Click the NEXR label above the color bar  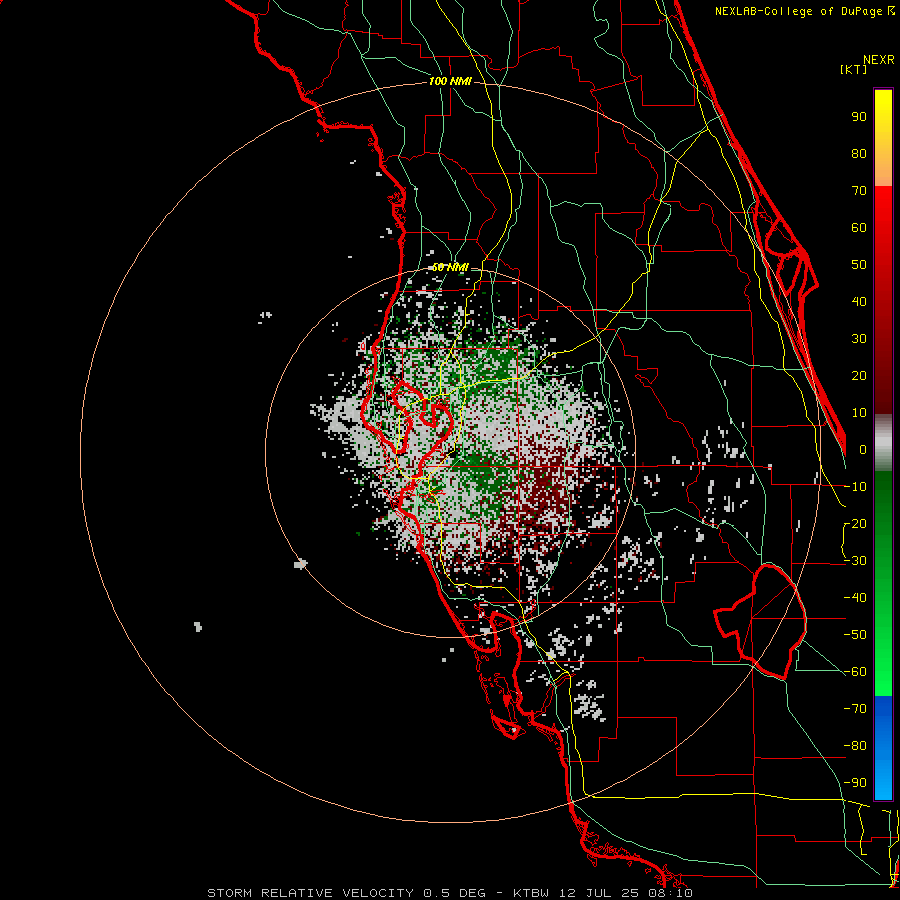click(878, 60)
